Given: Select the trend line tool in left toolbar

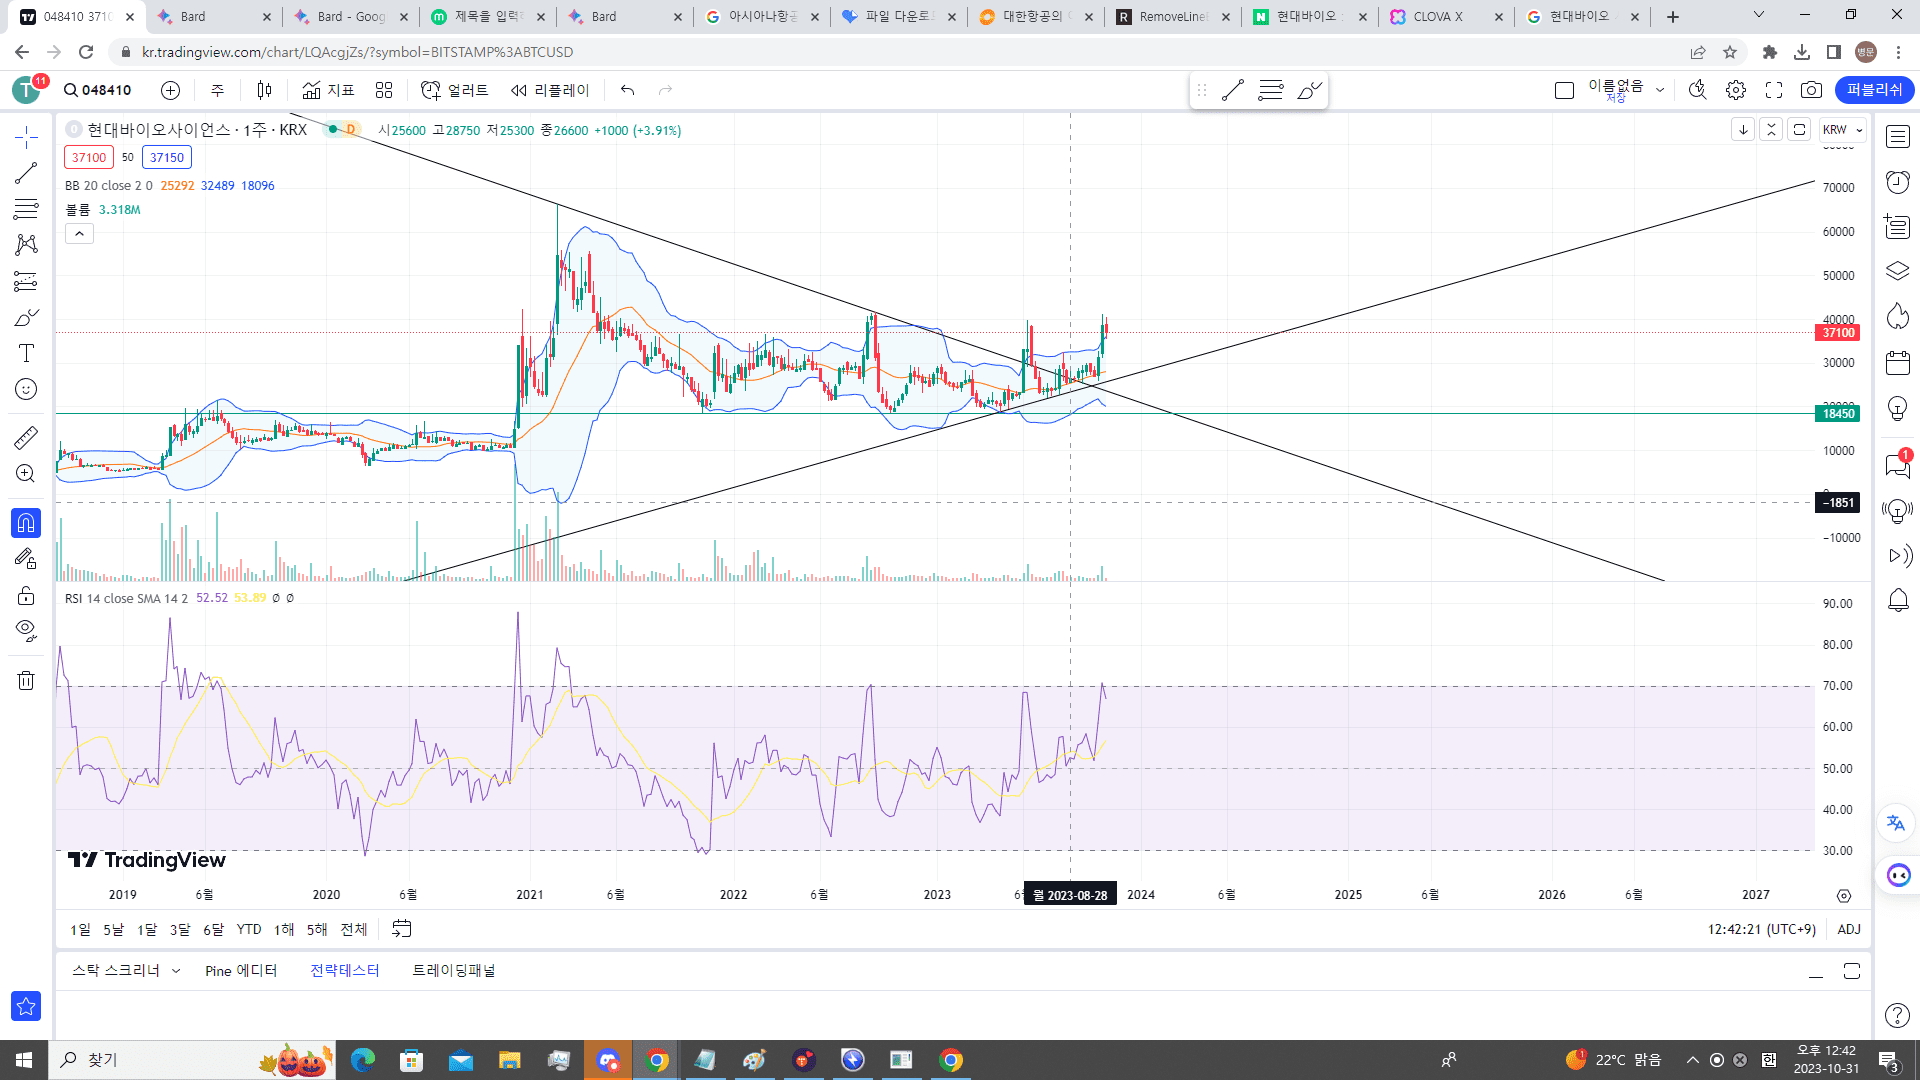Looking at the screenshot, I should tap(26, 173).
